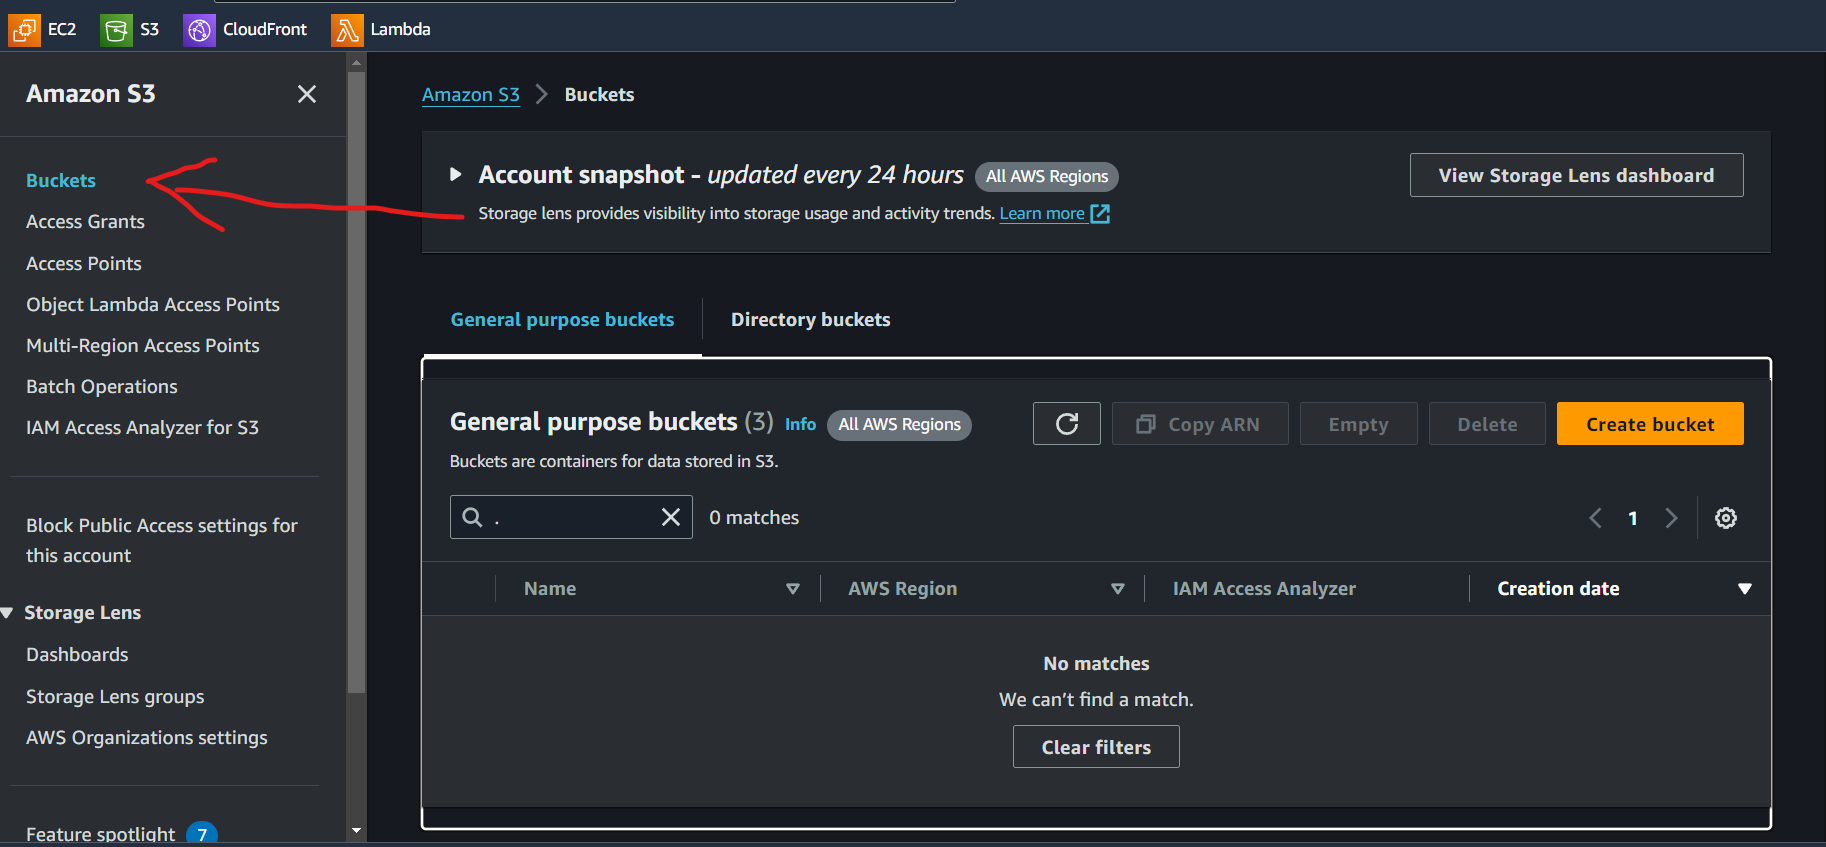
Task: Click the bucket search input field
Action: [571, 517]
